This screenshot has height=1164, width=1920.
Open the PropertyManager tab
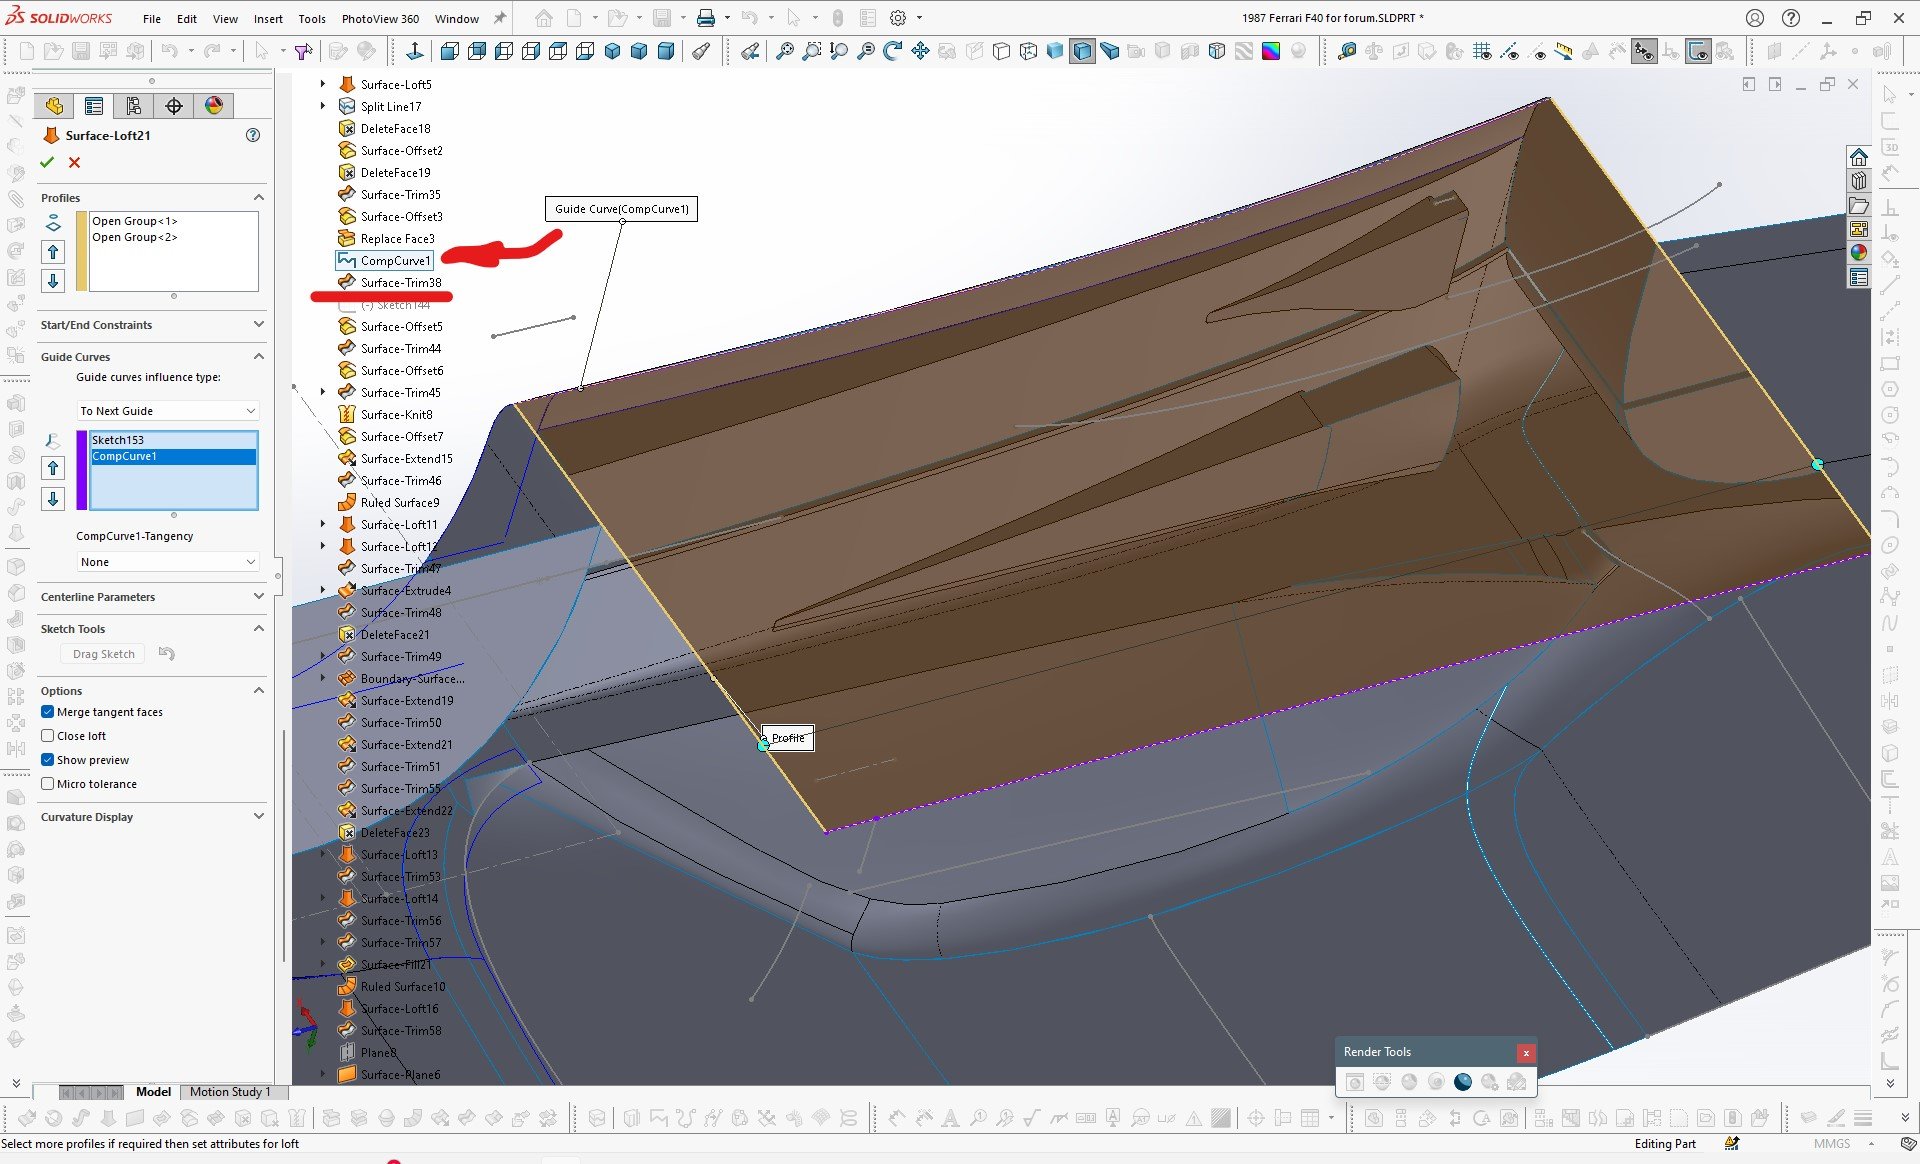(x=94, y=106)
